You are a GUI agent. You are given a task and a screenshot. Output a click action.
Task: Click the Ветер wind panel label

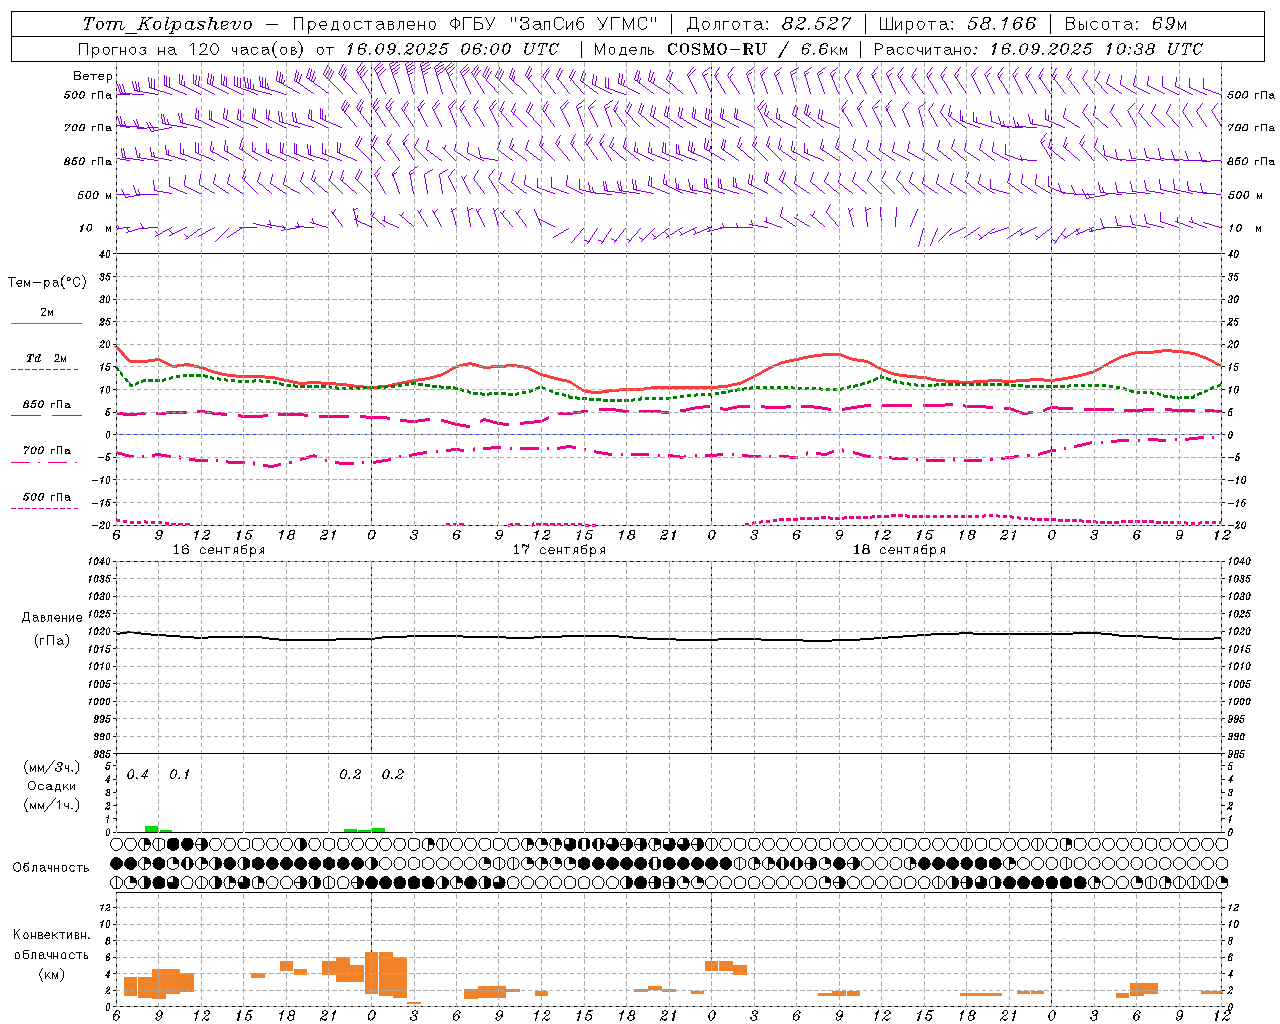coord(93,76)
